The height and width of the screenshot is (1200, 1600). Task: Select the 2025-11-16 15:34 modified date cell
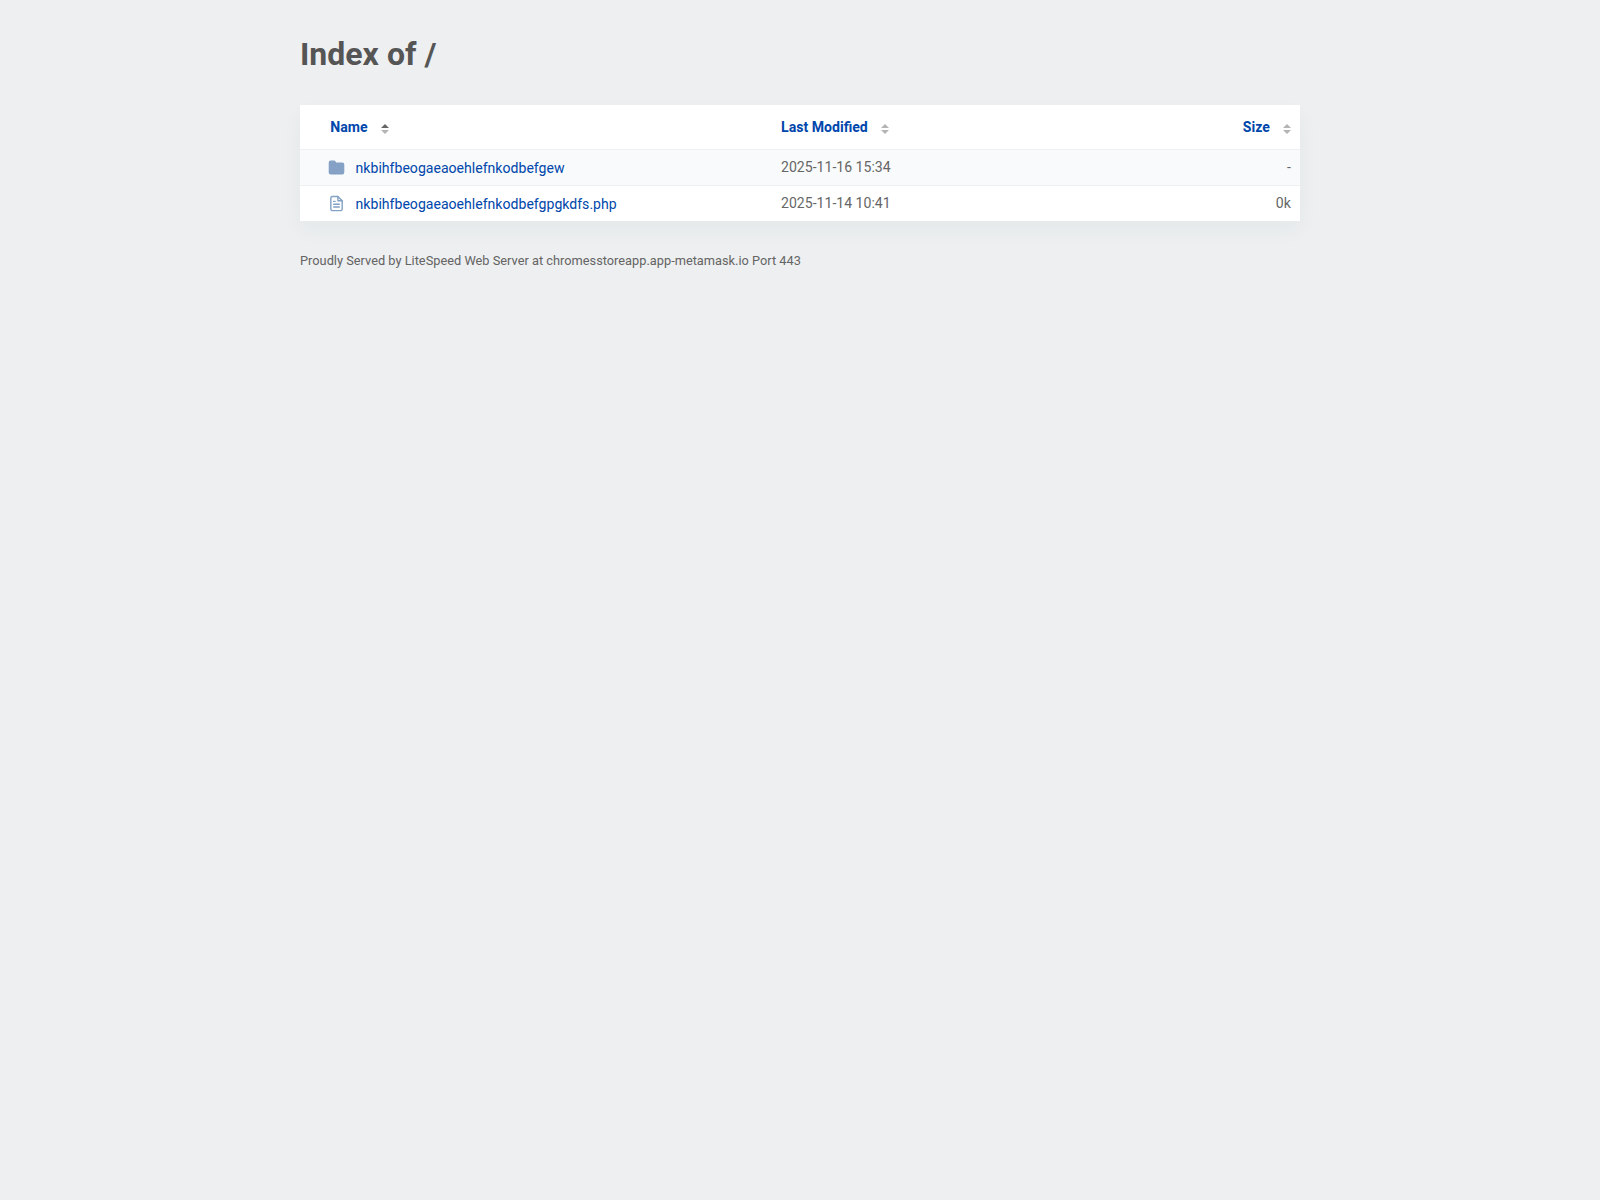pos(836,167)
